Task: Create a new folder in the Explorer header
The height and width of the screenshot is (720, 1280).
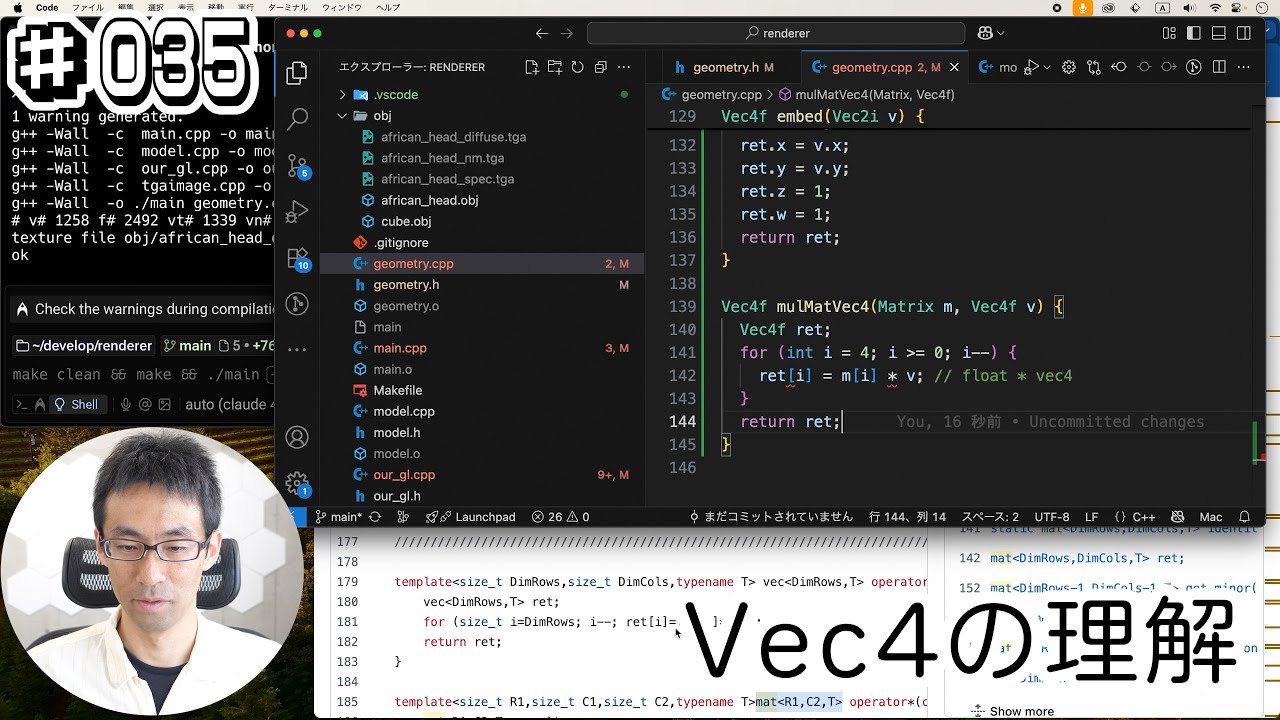Action: pyautogui.click(x=555, y=67)
